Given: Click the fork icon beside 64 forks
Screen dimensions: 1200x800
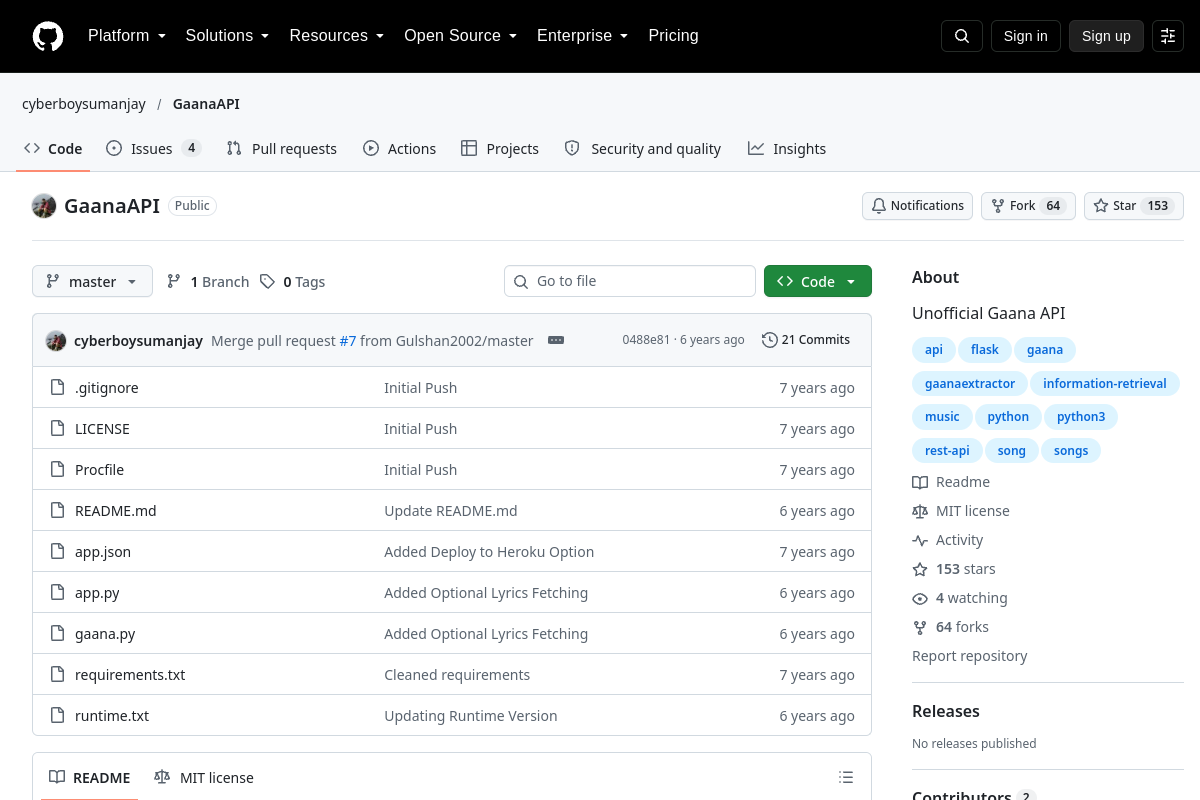Looking at the screenshot, I should click(920, 627).
